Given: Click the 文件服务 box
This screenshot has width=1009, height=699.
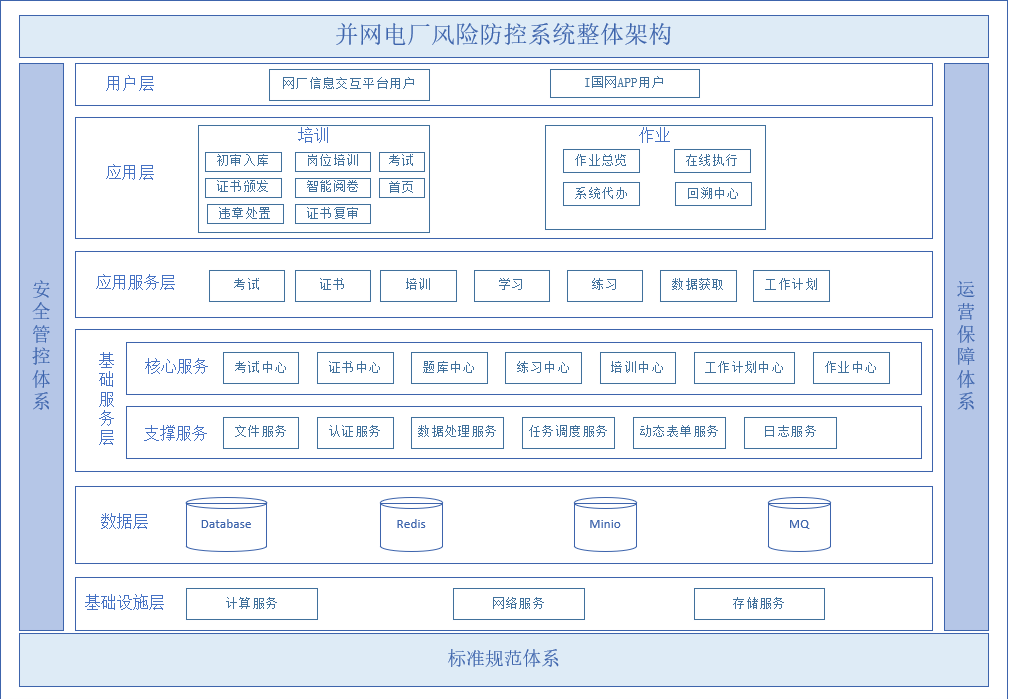Looking at the screenshot, I should [261, 433].
